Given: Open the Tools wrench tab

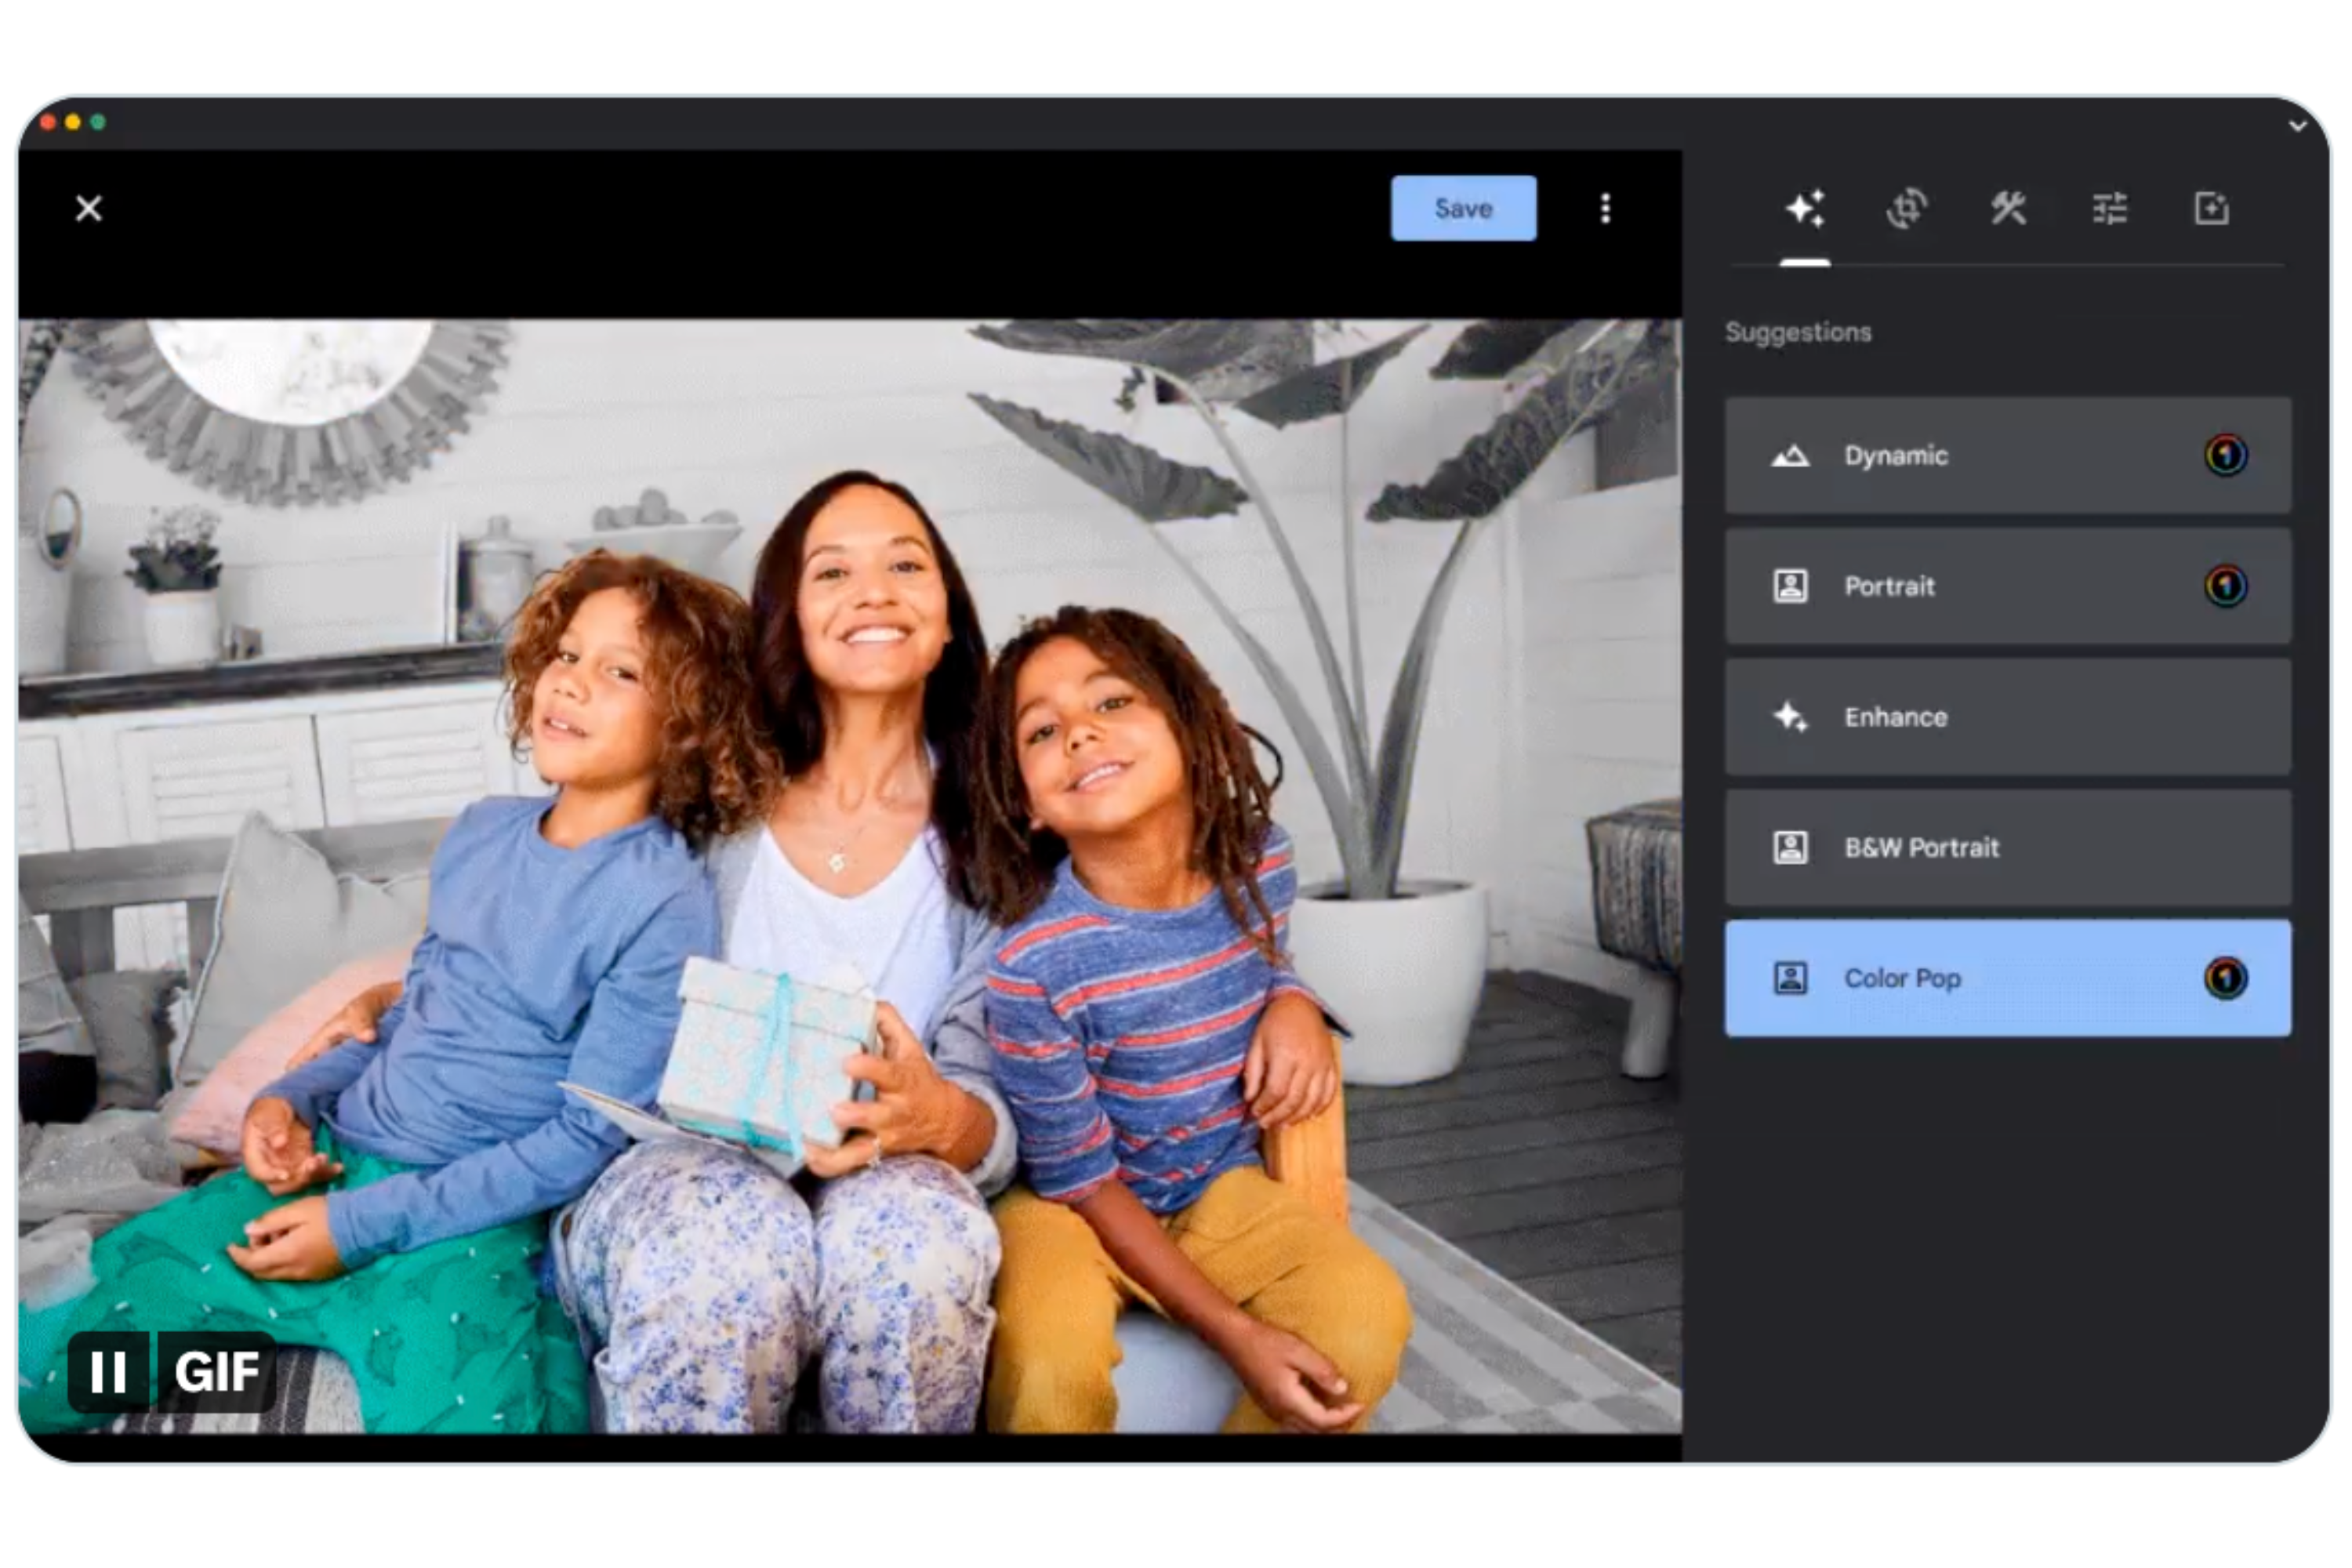Looking at the screenshot, I should (2008, 209).
